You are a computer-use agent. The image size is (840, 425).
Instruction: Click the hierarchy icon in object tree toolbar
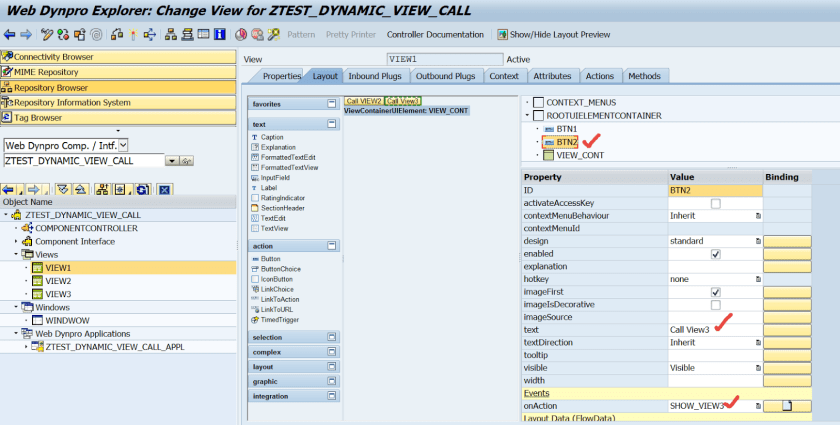click(102, 190)
